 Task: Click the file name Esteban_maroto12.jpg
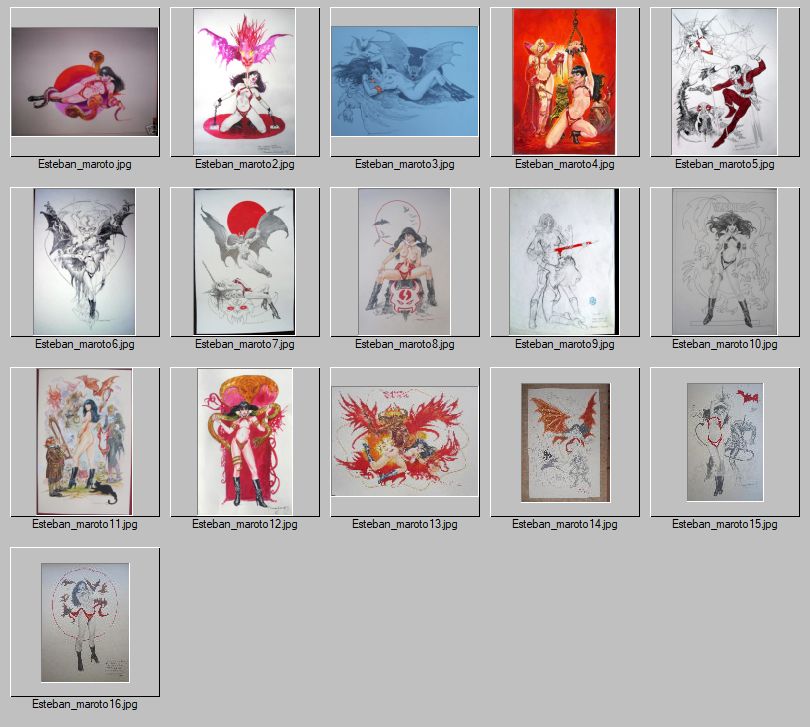pos(245,524)
